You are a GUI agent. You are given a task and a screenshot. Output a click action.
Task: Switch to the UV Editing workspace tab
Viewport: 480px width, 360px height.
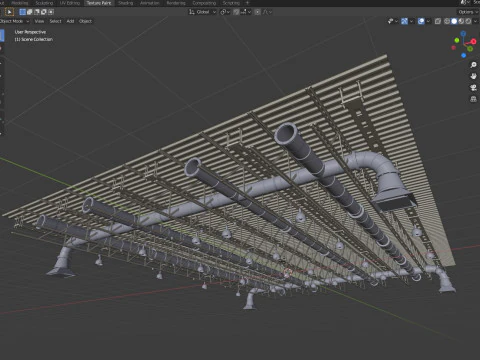coord(70,3)
